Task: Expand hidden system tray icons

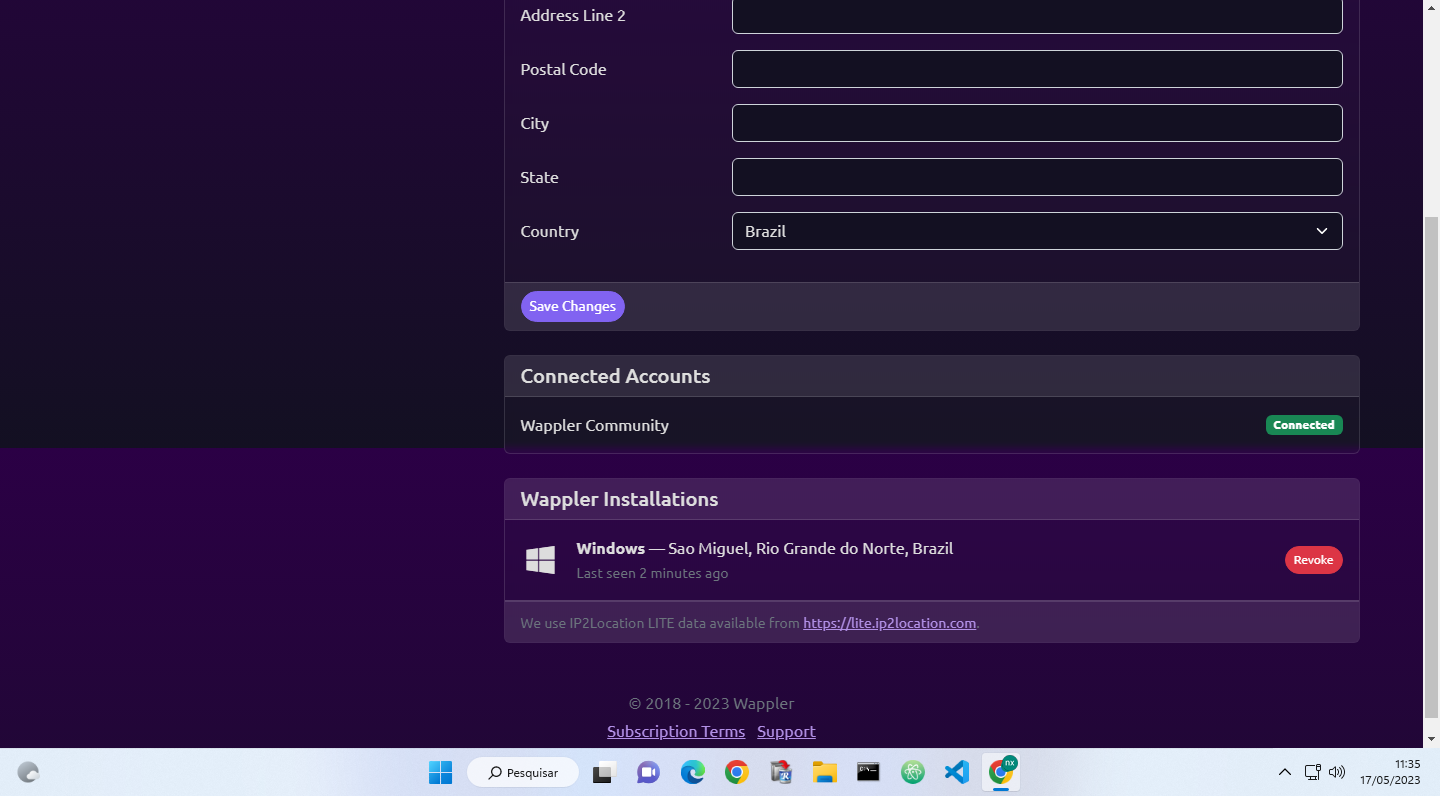Action: (1284, 771)
